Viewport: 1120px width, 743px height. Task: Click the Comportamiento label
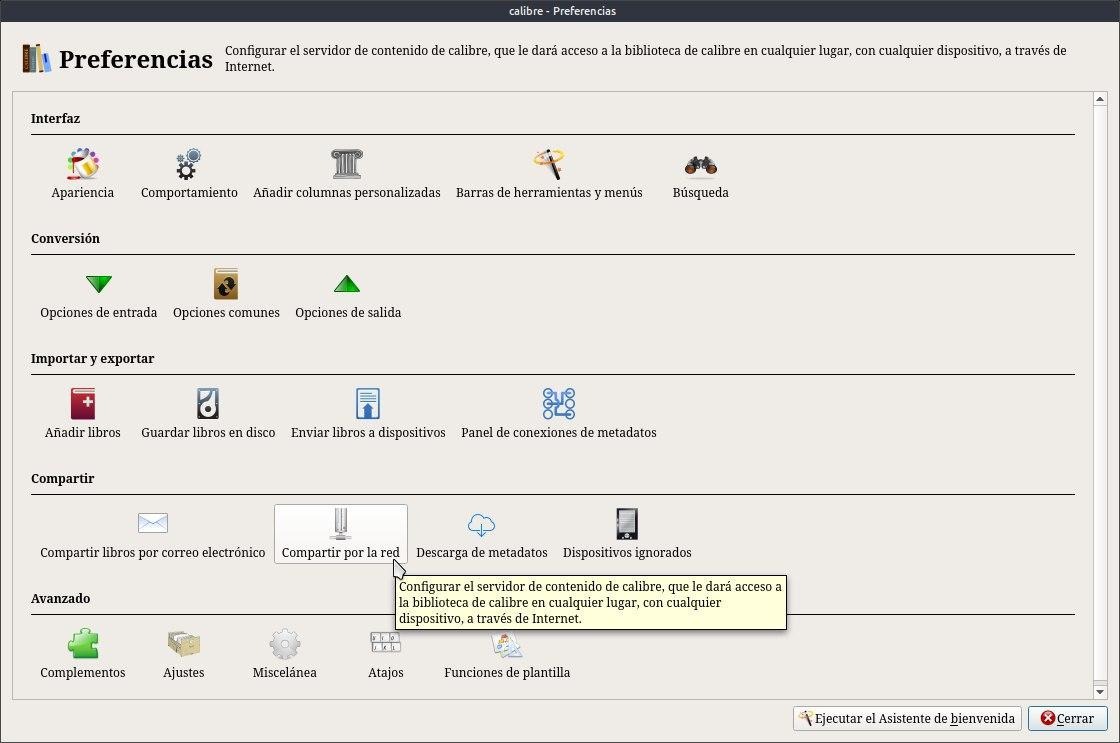189,192
